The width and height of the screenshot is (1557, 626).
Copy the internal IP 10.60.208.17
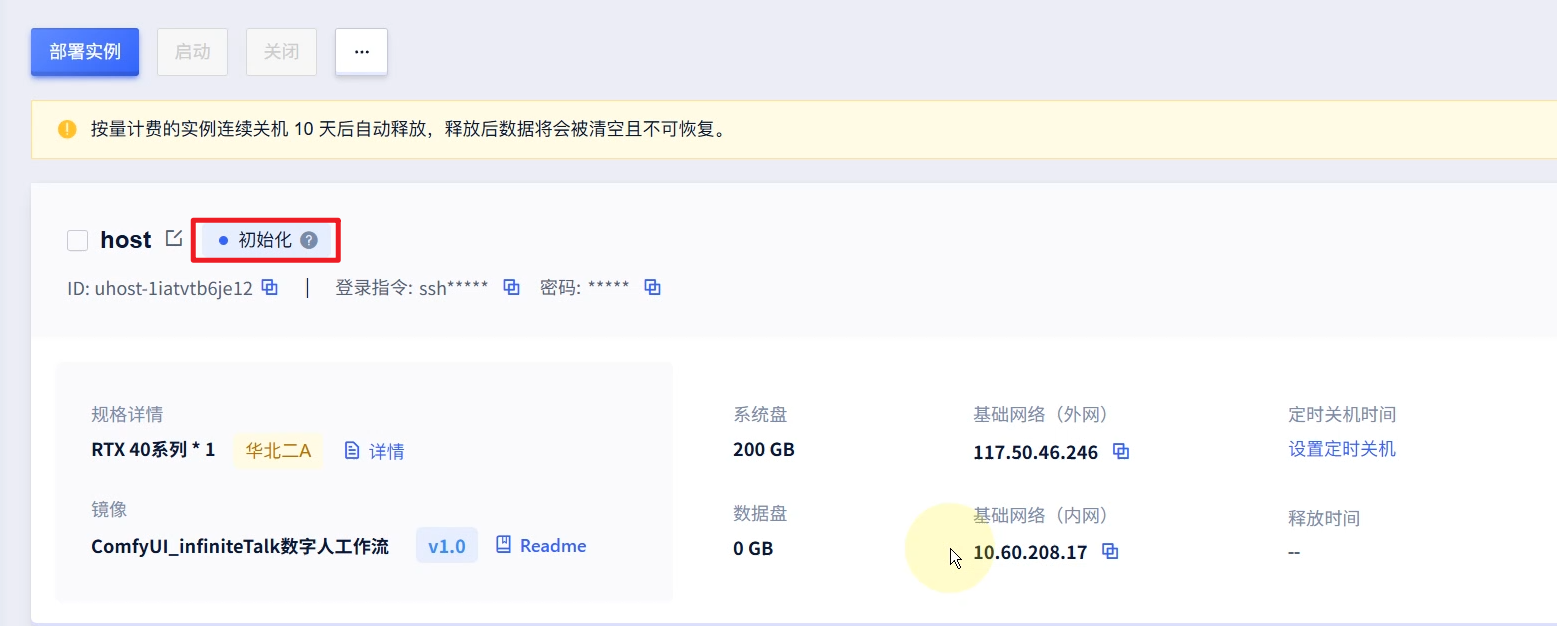[x=1109, y=551]
